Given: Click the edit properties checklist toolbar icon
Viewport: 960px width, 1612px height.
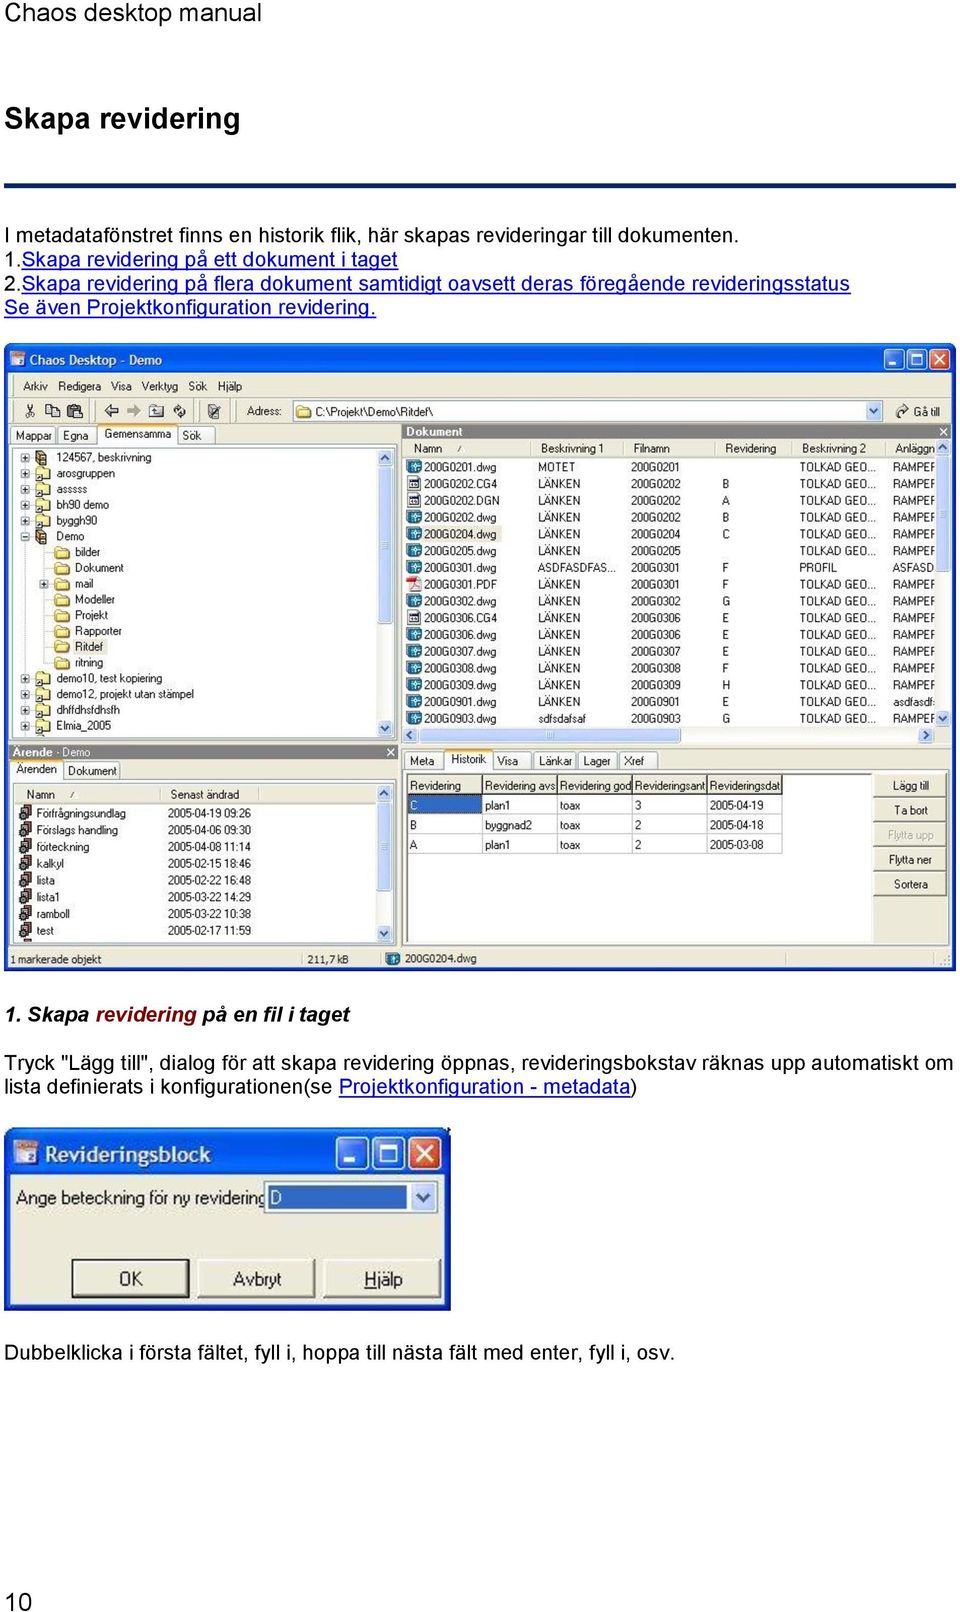Looking at the screenshot, I should [213, 411].
